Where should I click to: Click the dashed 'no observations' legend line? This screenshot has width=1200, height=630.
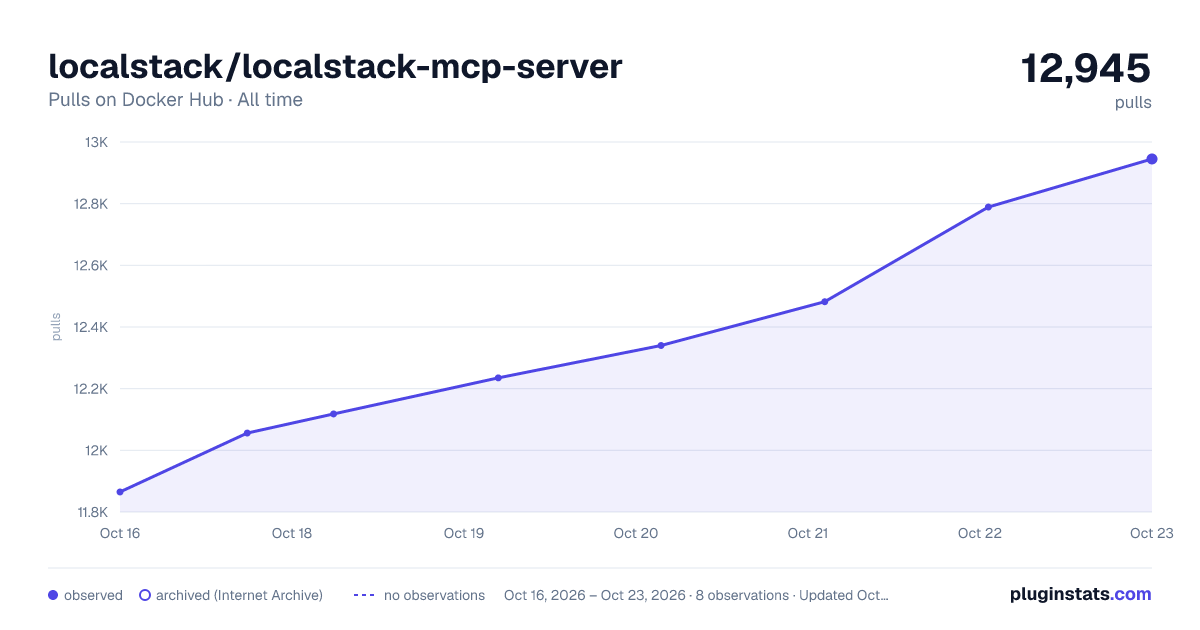pyautogui.click(x=364, y=595)
